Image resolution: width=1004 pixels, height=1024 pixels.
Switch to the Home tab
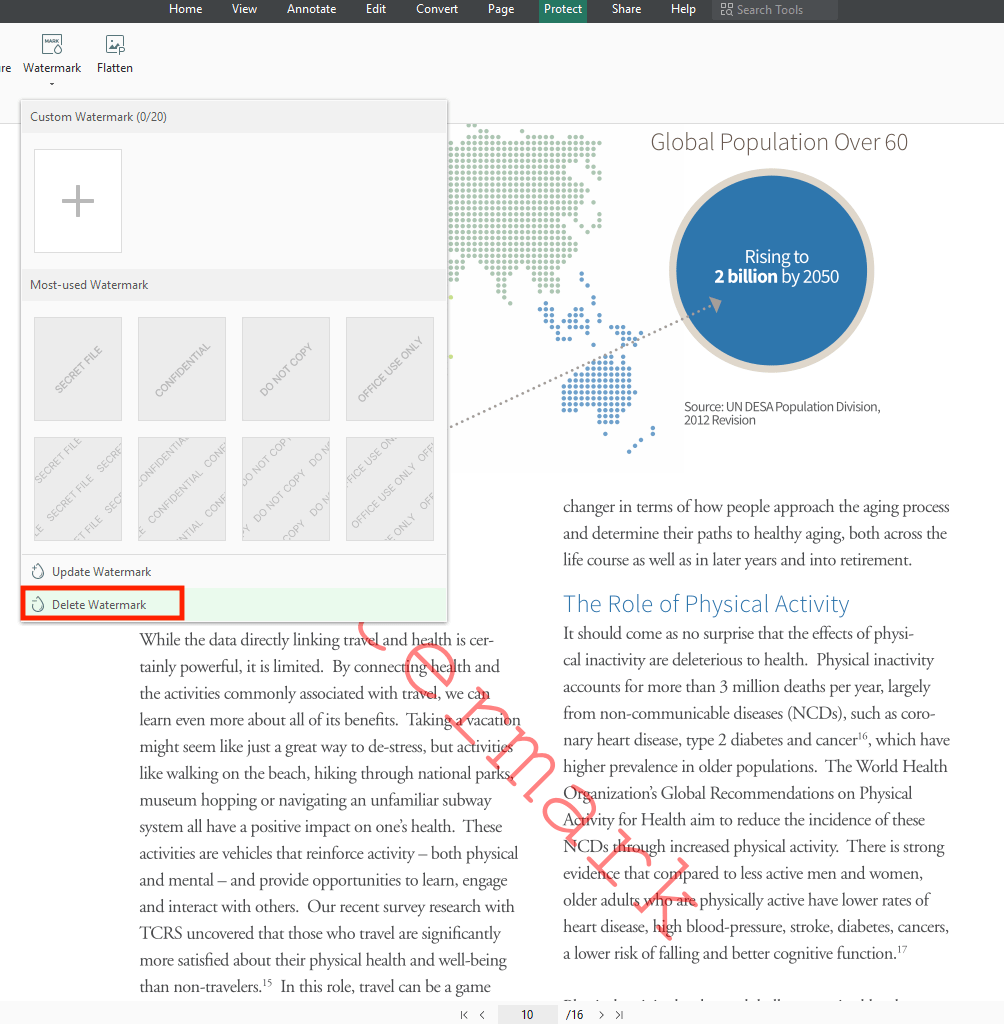185,10
